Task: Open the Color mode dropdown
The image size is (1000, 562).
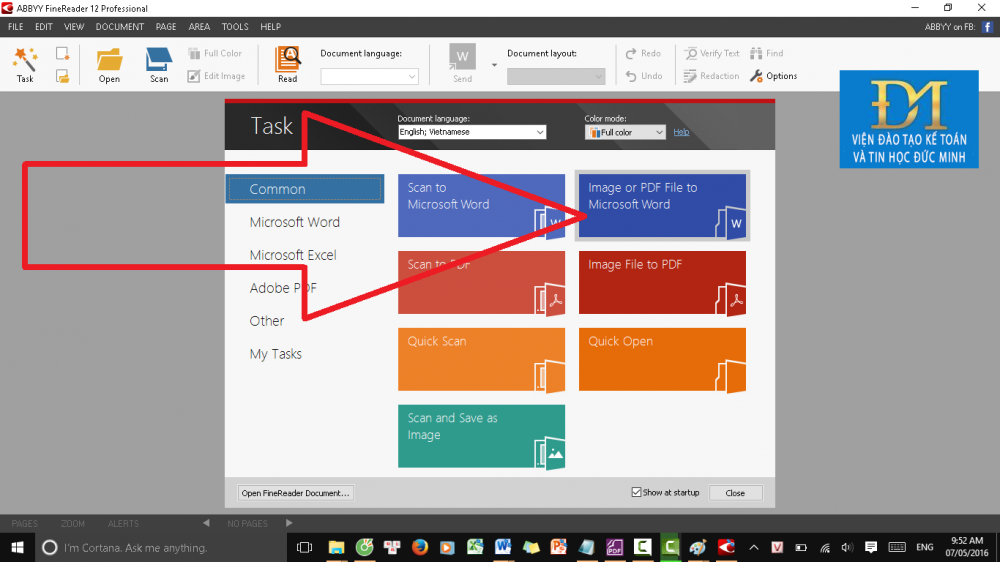Action: [x=625, y=132]
